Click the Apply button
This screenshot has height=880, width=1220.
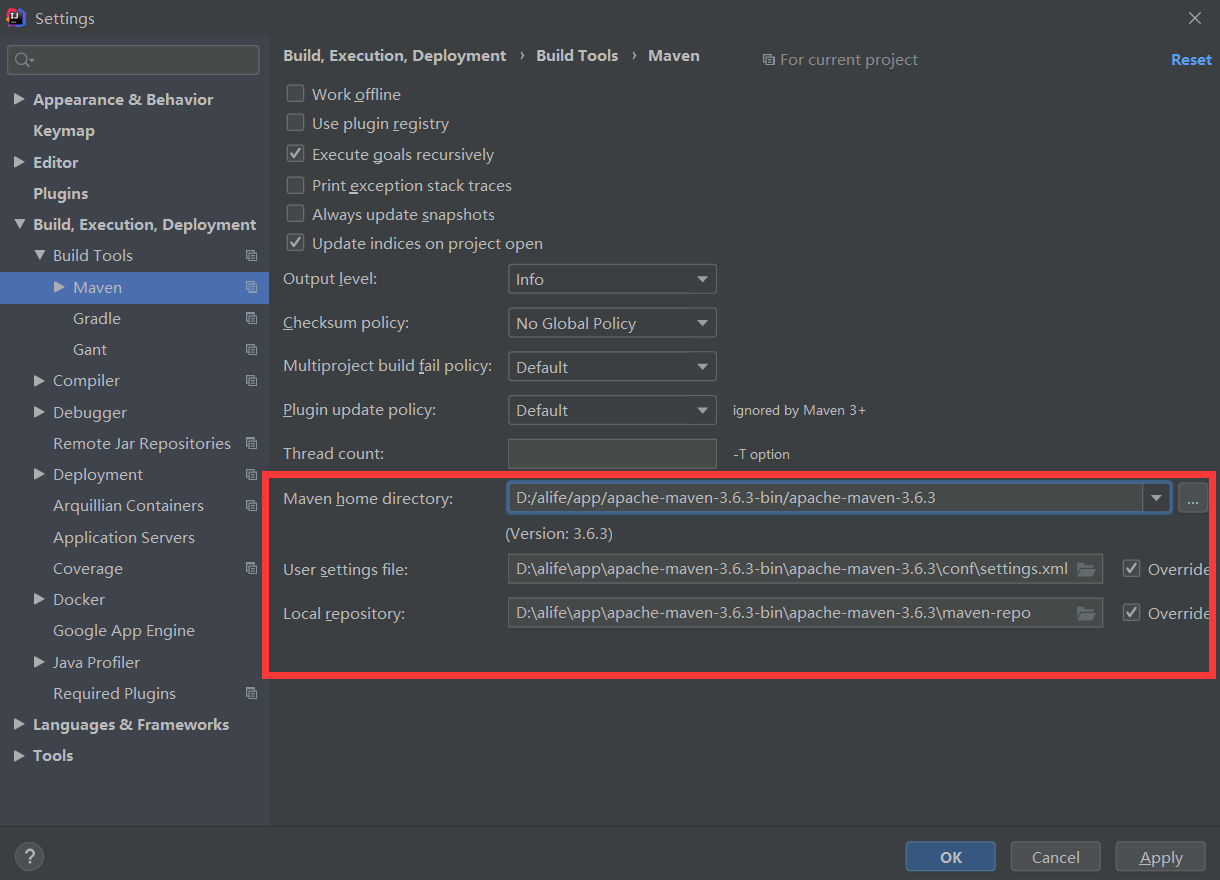point(1161,857)
